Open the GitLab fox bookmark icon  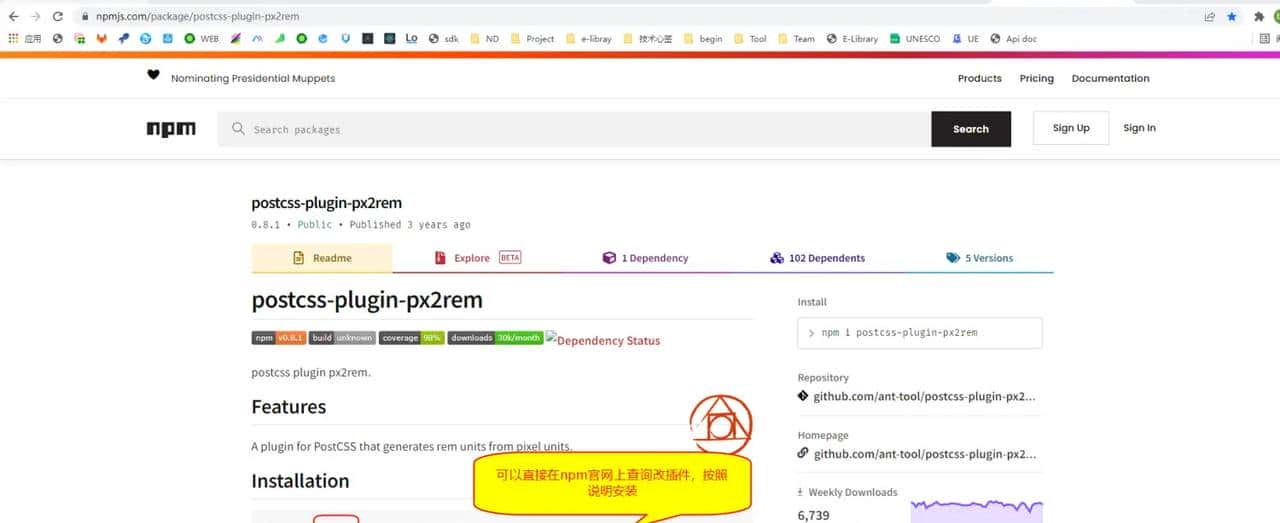101,39
